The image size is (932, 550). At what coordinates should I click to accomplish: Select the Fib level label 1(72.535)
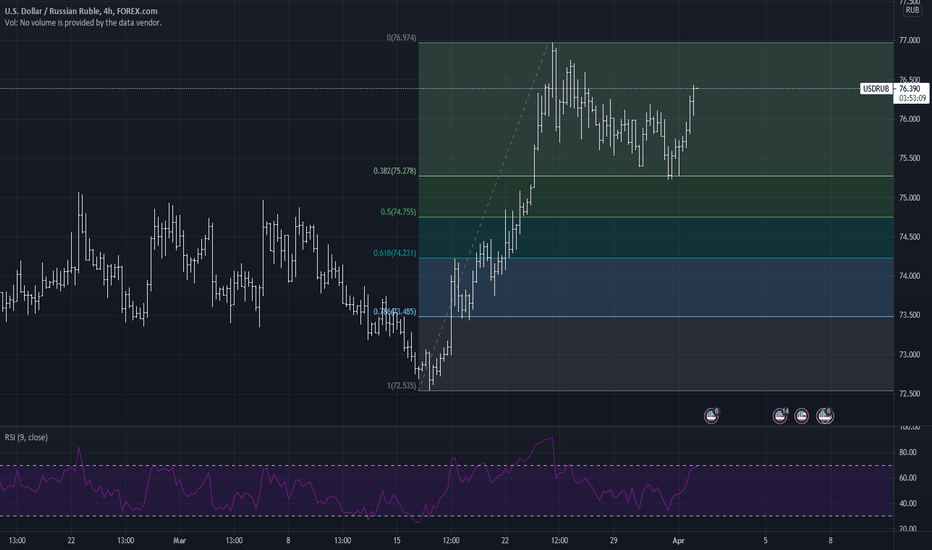(402, 385)
